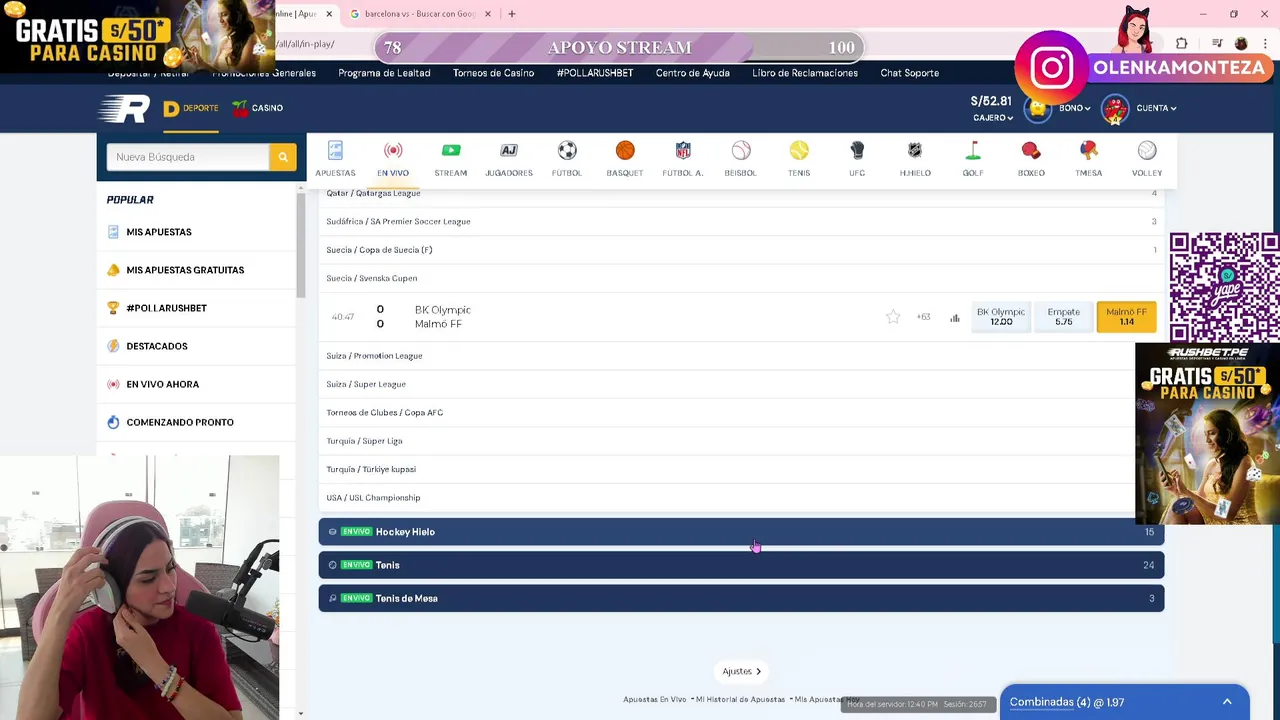
Task: Open the Bono gift icon
Action: [1039, 108]
